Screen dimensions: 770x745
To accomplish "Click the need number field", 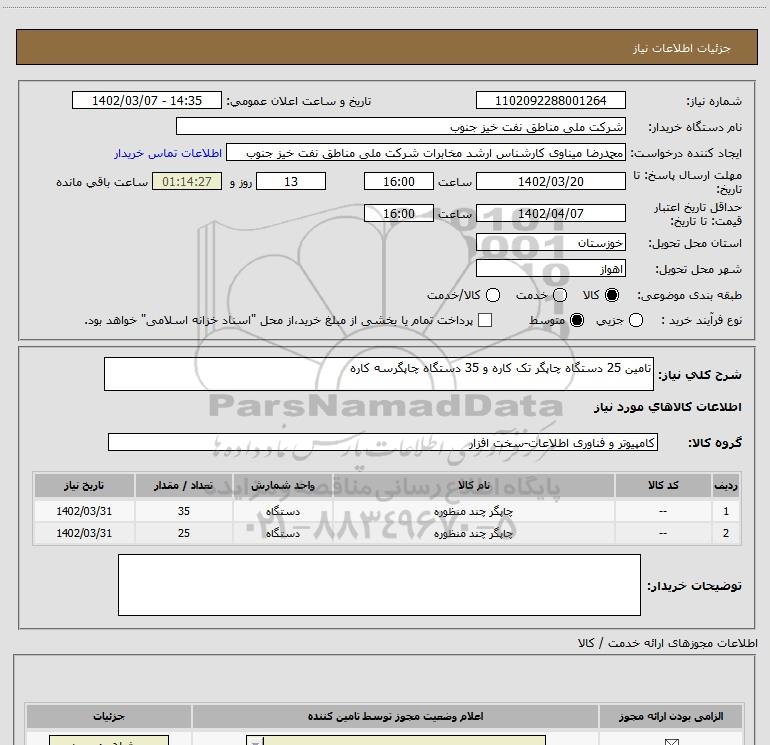I will [x=551, y=101].
